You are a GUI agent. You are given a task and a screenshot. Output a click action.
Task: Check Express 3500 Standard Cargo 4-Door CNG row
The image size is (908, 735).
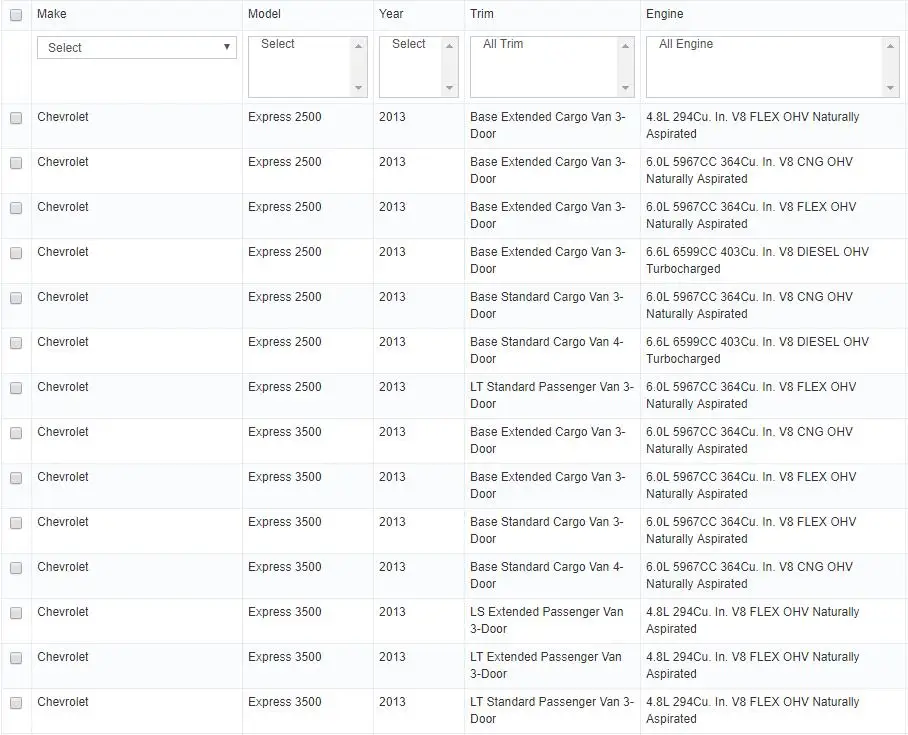(x=16, y=568)
